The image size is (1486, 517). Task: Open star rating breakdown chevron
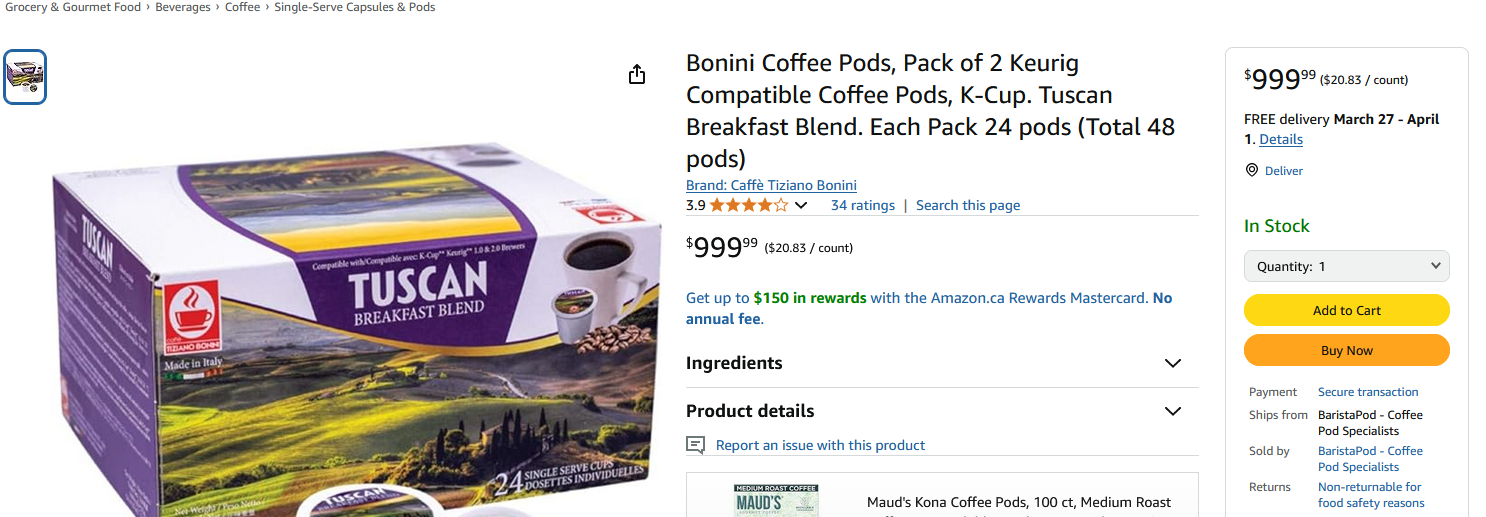coord(801,206)
